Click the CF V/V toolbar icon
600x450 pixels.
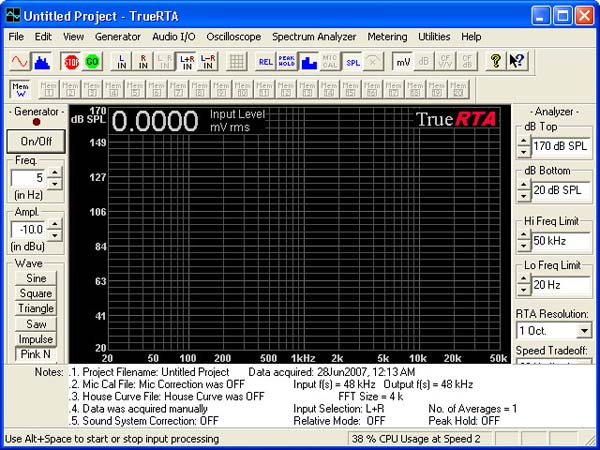[x=445, y=61]
